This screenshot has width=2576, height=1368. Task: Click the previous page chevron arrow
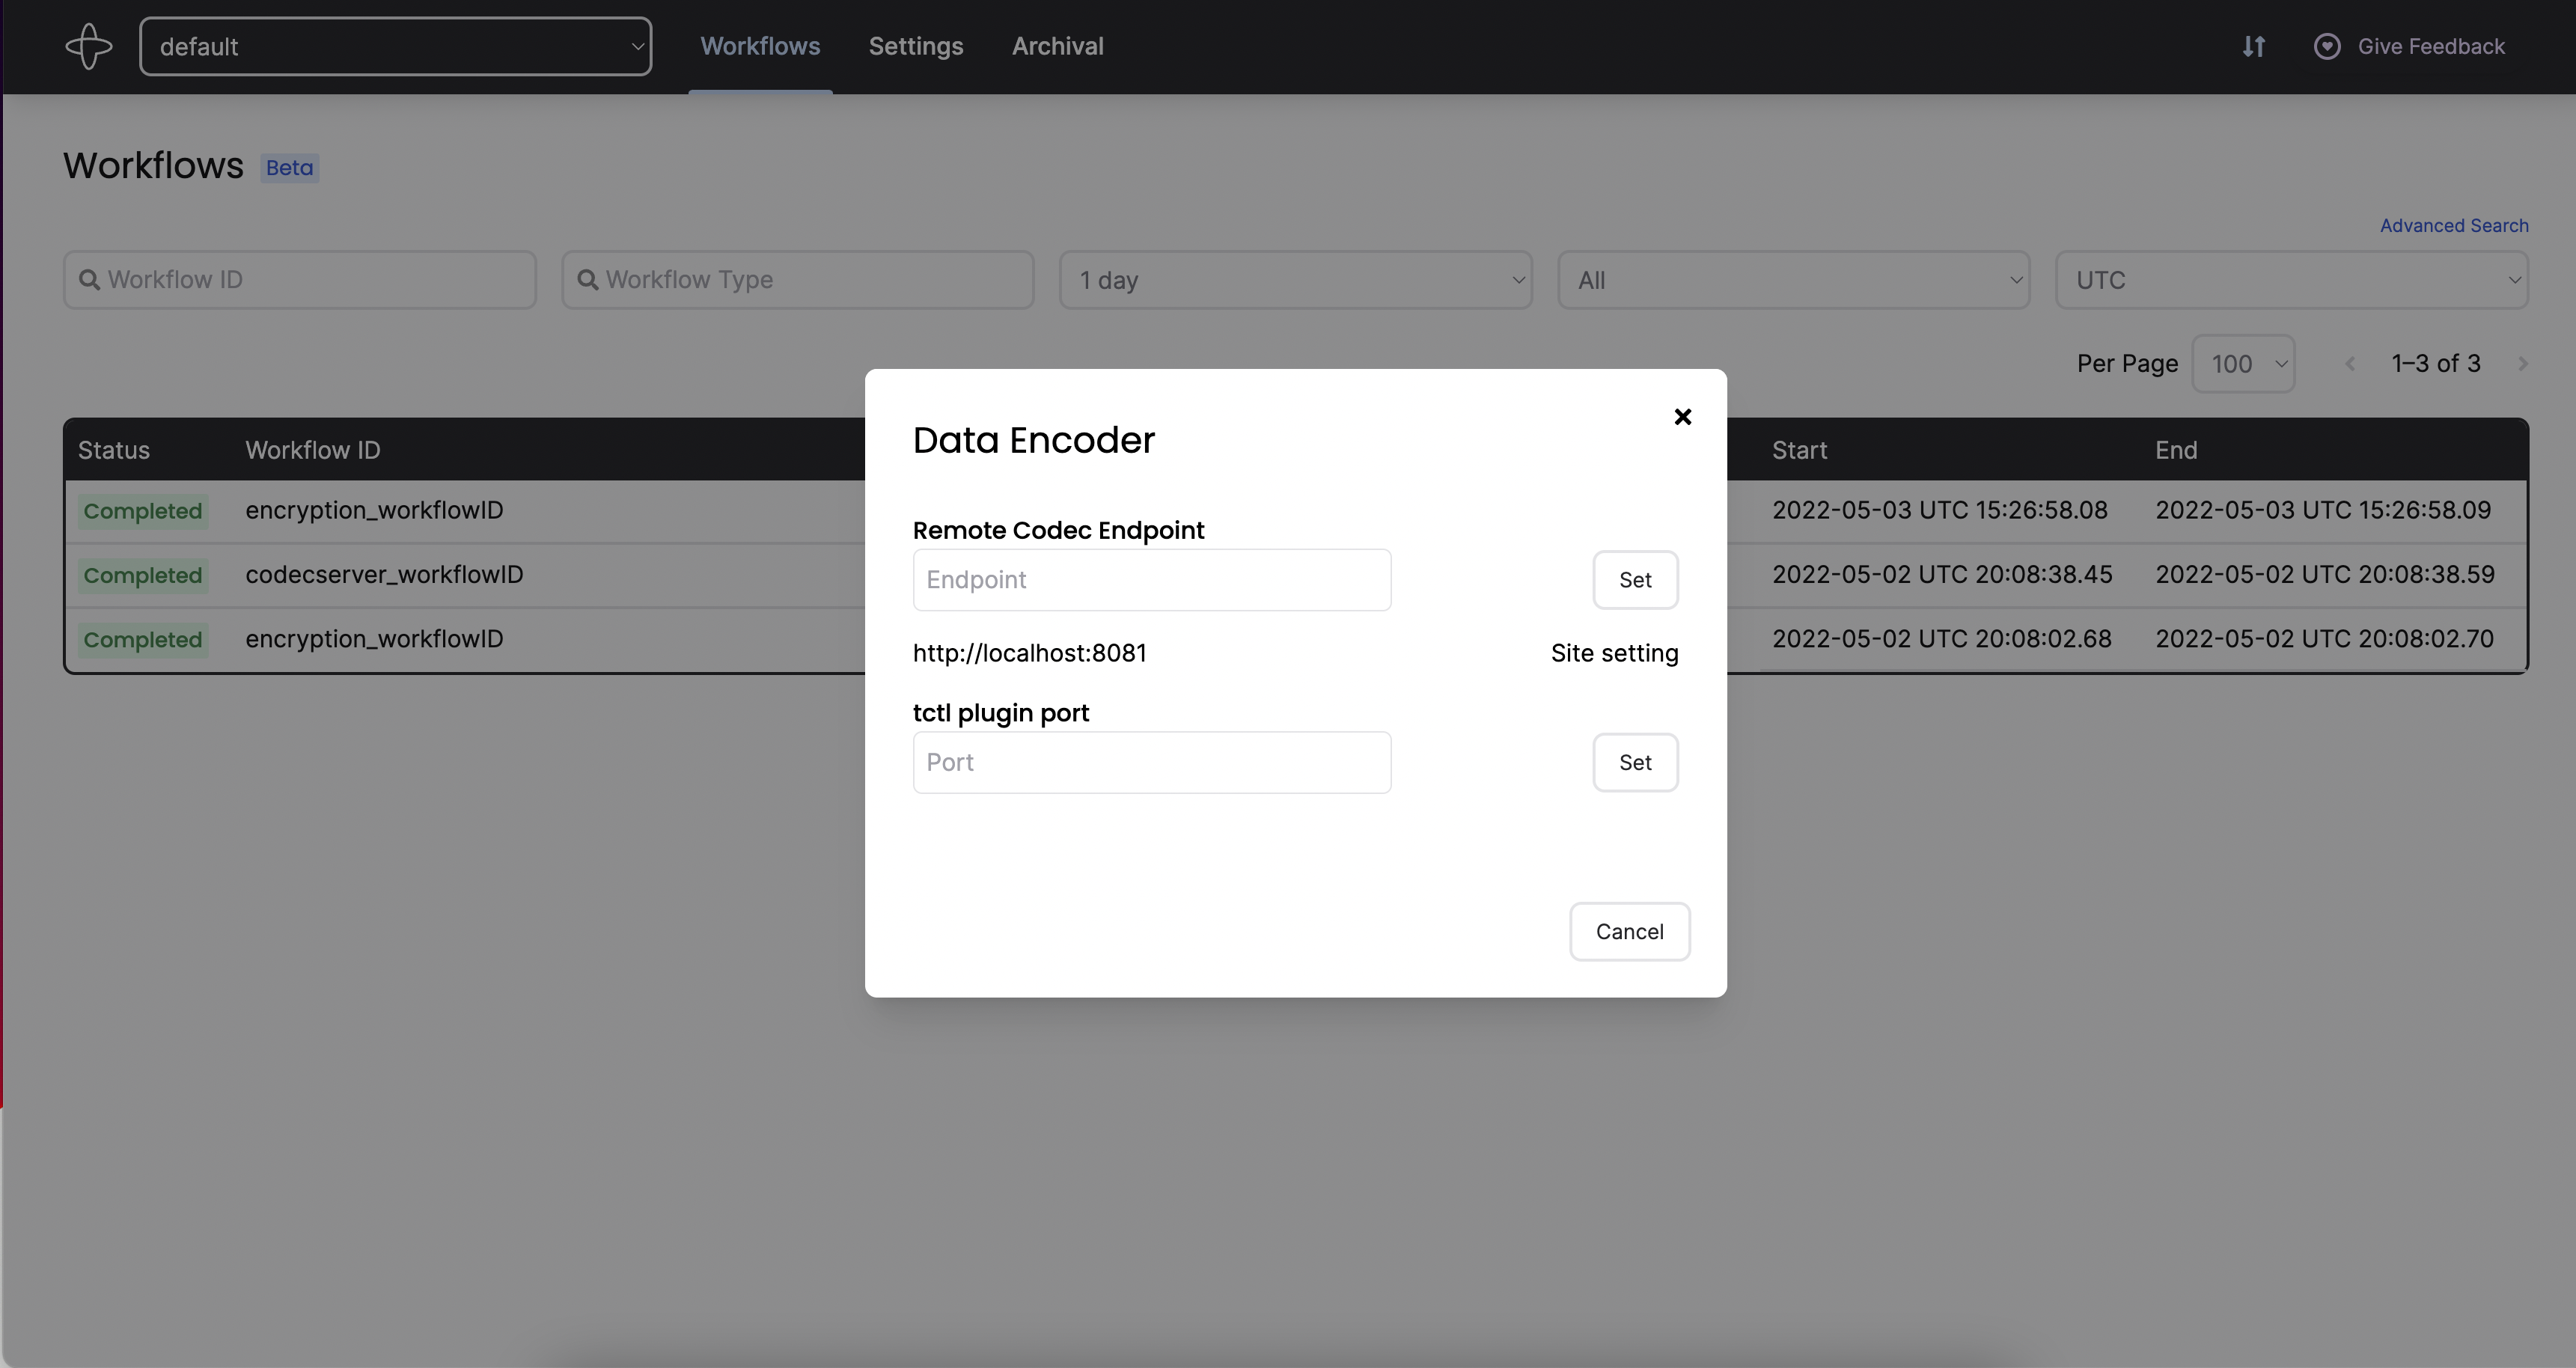pos(2349,363)
